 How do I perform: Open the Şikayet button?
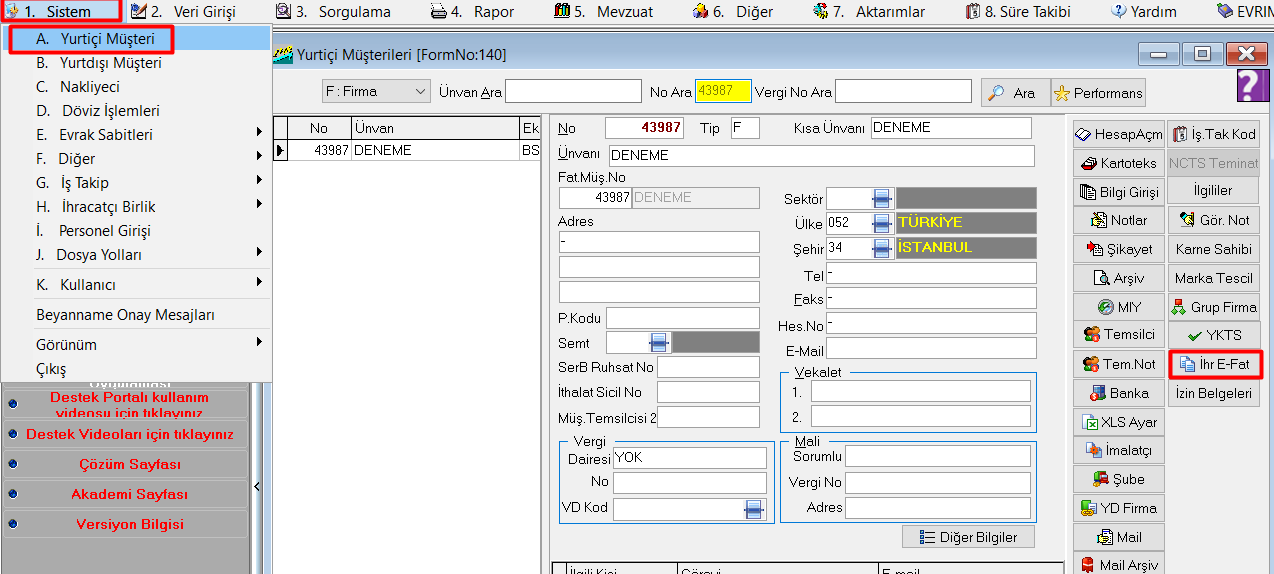1119,249
